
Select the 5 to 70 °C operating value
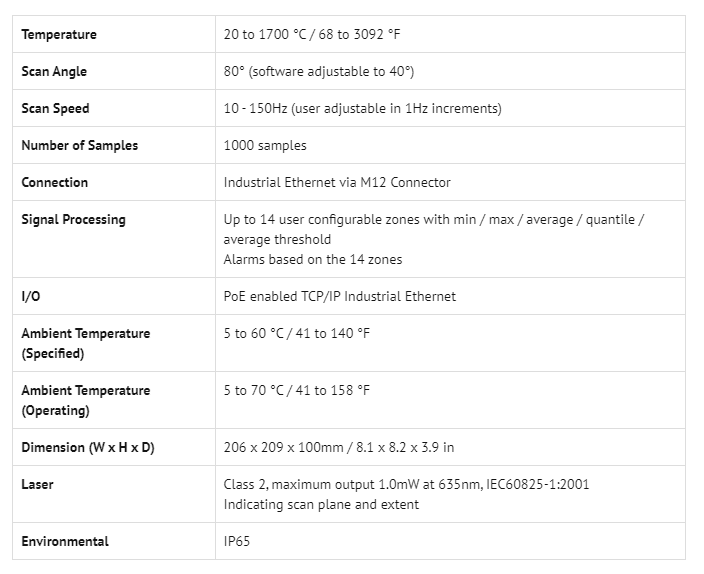(296, 391)
